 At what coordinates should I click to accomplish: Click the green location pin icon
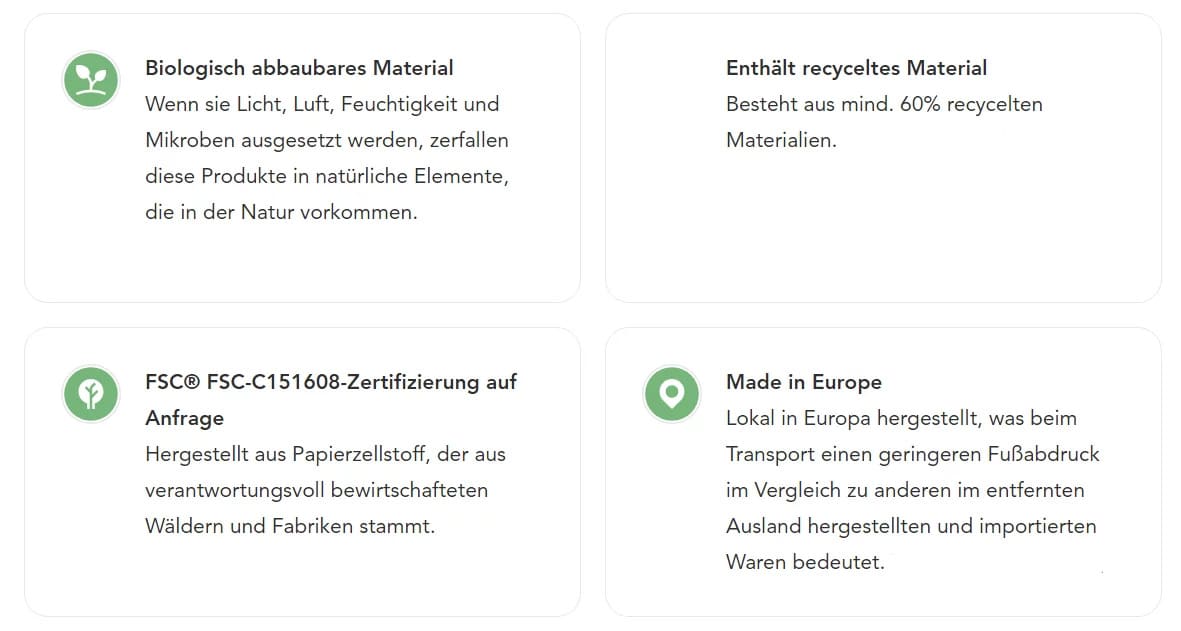point(672,394)
